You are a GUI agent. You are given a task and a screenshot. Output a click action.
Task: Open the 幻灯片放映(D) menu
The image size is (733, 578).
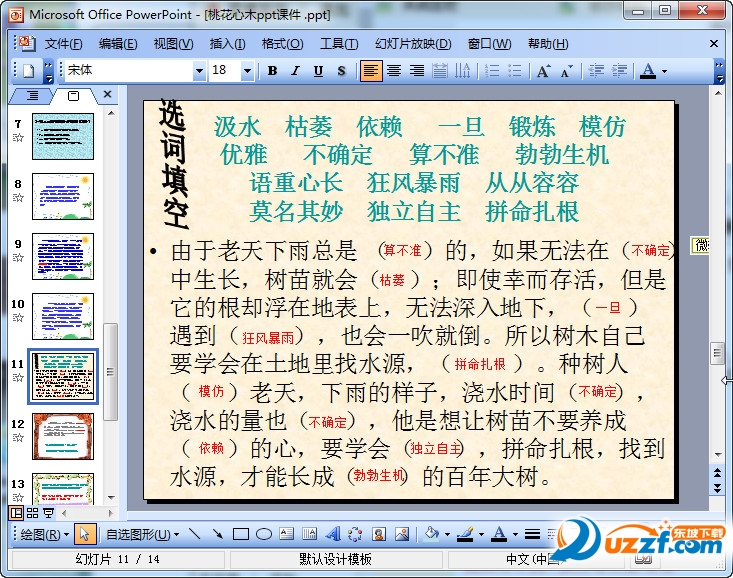[413, 44]
